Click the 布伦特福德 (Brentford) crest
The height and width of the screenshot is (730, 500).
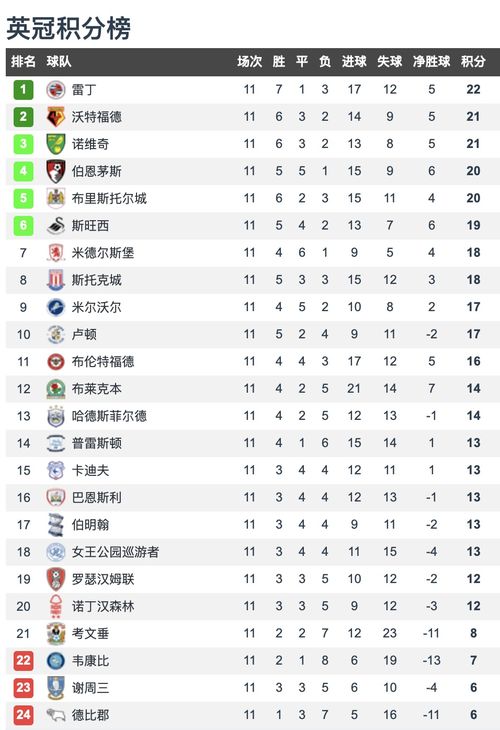(x=56, y=362)
